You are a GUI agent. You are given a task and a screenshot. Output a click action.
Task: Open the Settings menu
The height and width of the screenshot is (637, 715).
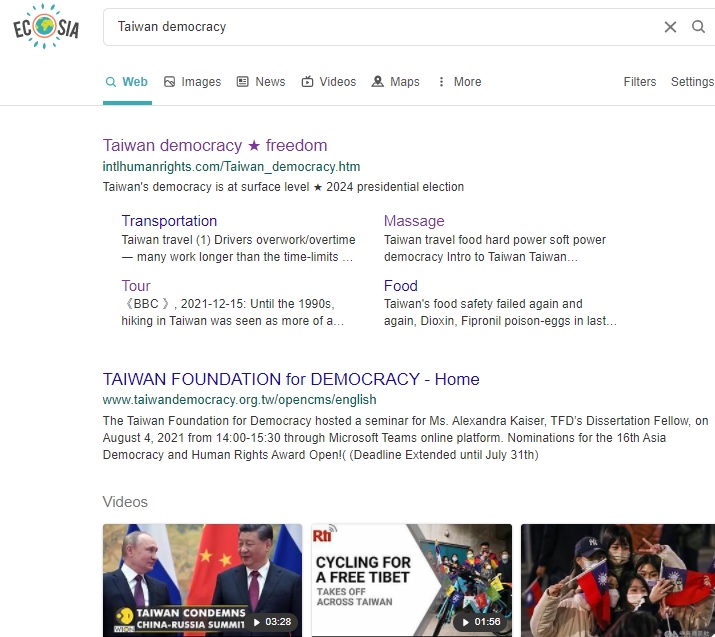tap(692, 82)
